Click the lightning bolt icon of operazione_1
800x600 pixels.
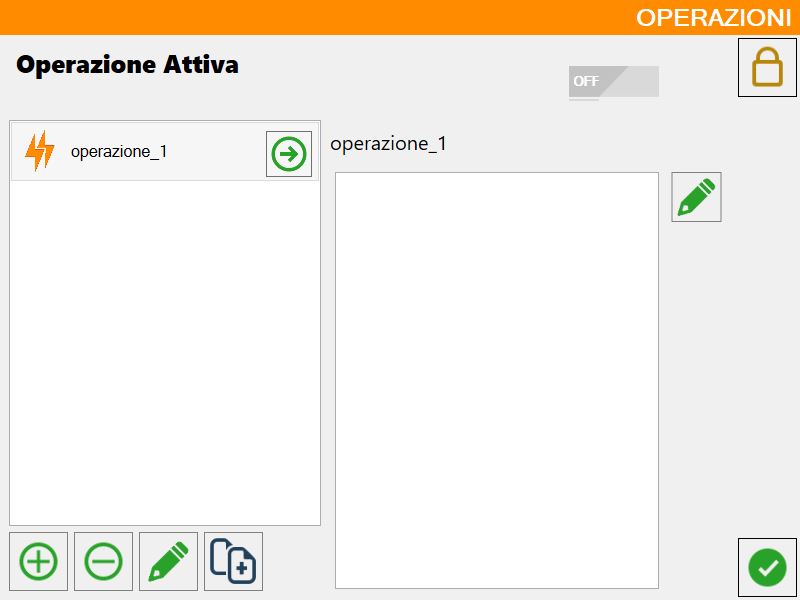(x=39, y=151)
